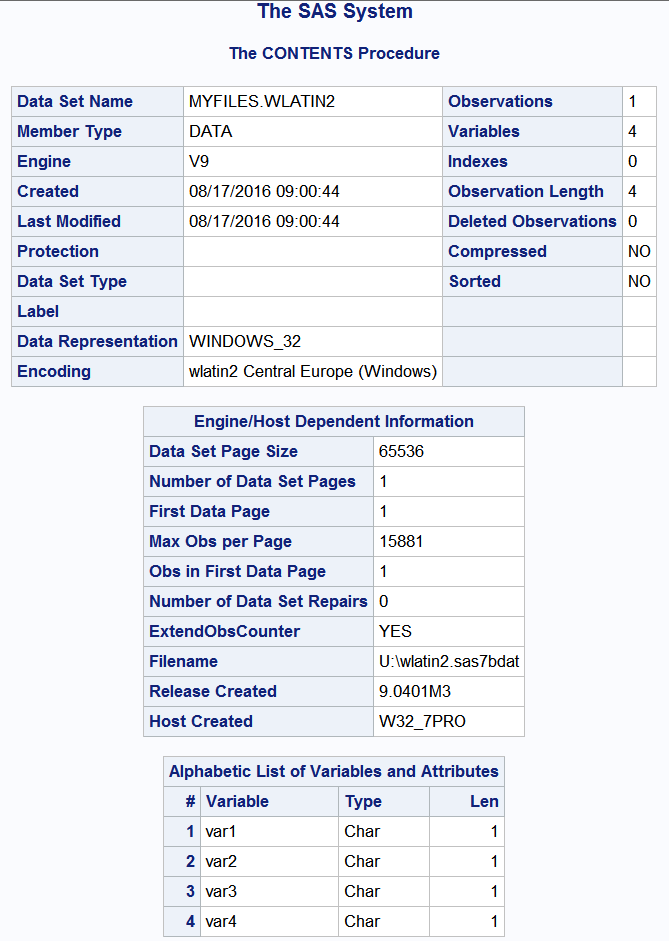Image resolution: width=669 pixels, height=941 pixels.
Task: Select the ExtendObsCounter YES value
Action: (x=395, y=632)
